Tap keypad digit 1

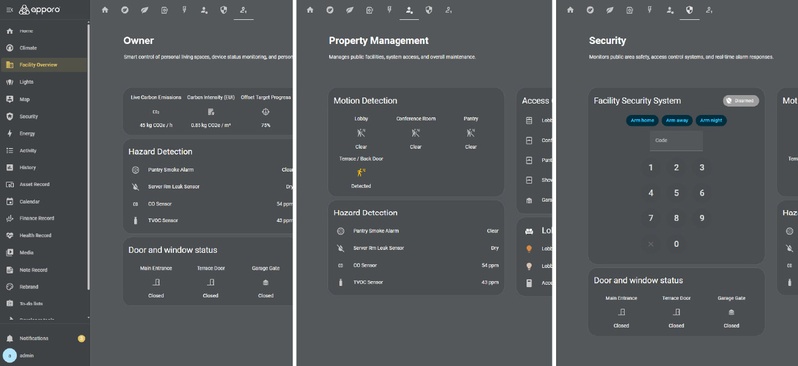pyautogui.click(x=650, y=168)
